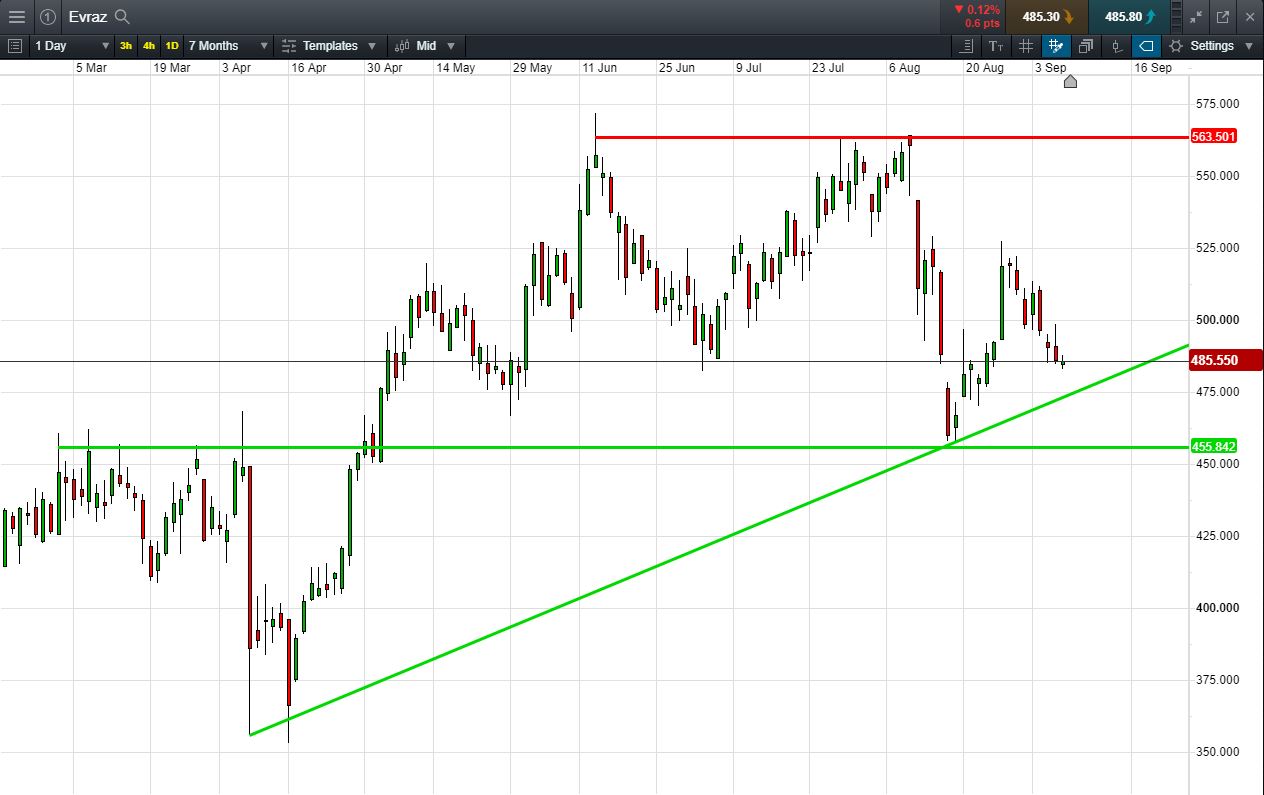Click the 16 Apr date label
This screenshot has width=1264, height=795.
[x=309, y=68]
